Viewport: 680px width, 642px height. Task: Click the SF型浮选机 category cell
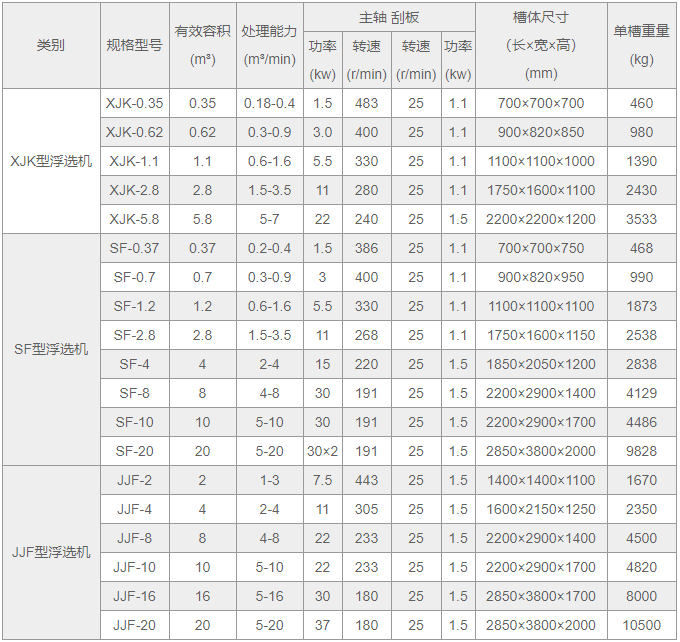point(51,349)
